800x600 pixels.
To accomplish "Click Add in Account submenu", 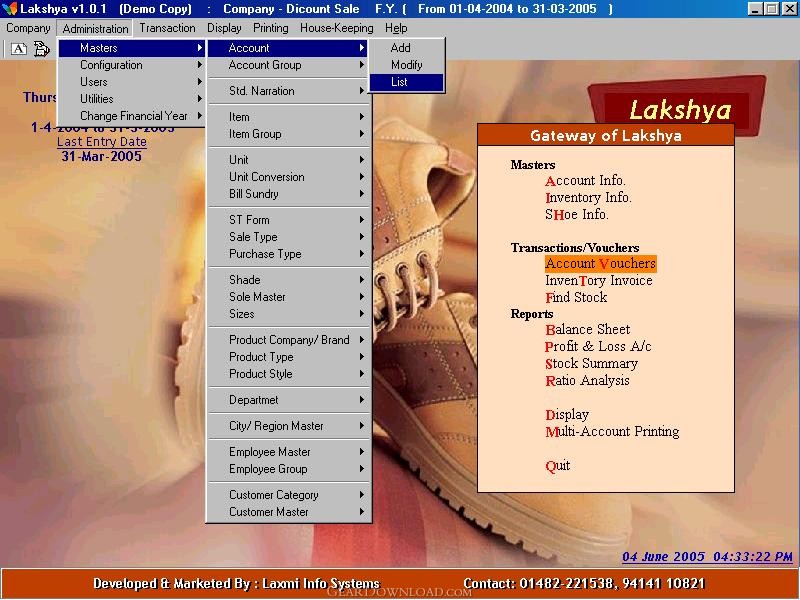I will tap(406, 48).
